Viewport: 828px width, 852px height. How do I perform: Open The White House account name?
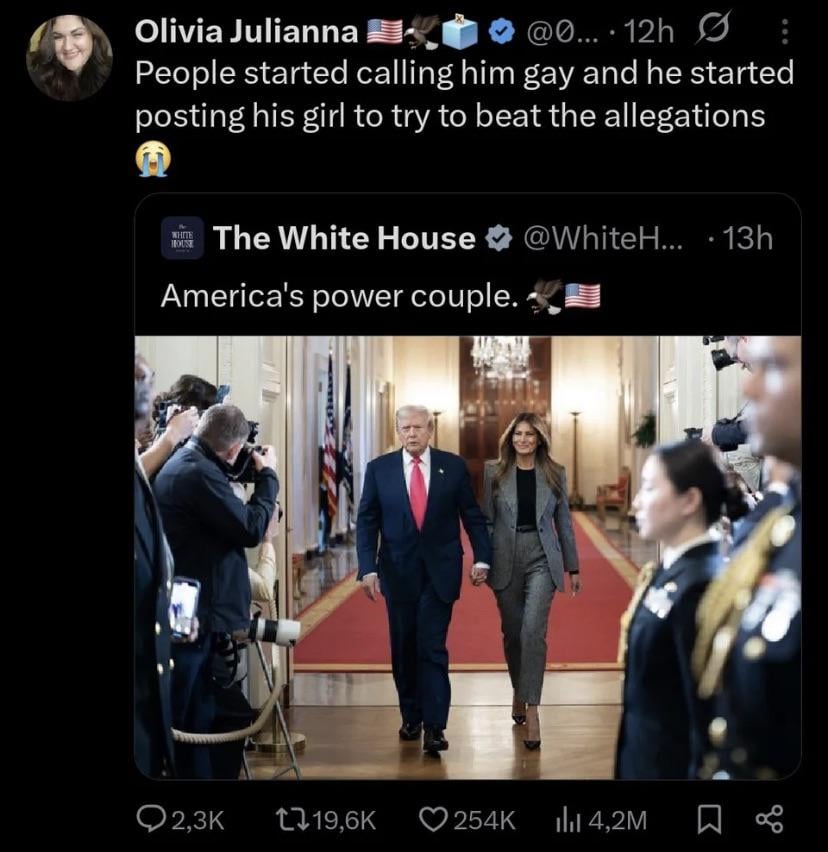click(344, 238)
